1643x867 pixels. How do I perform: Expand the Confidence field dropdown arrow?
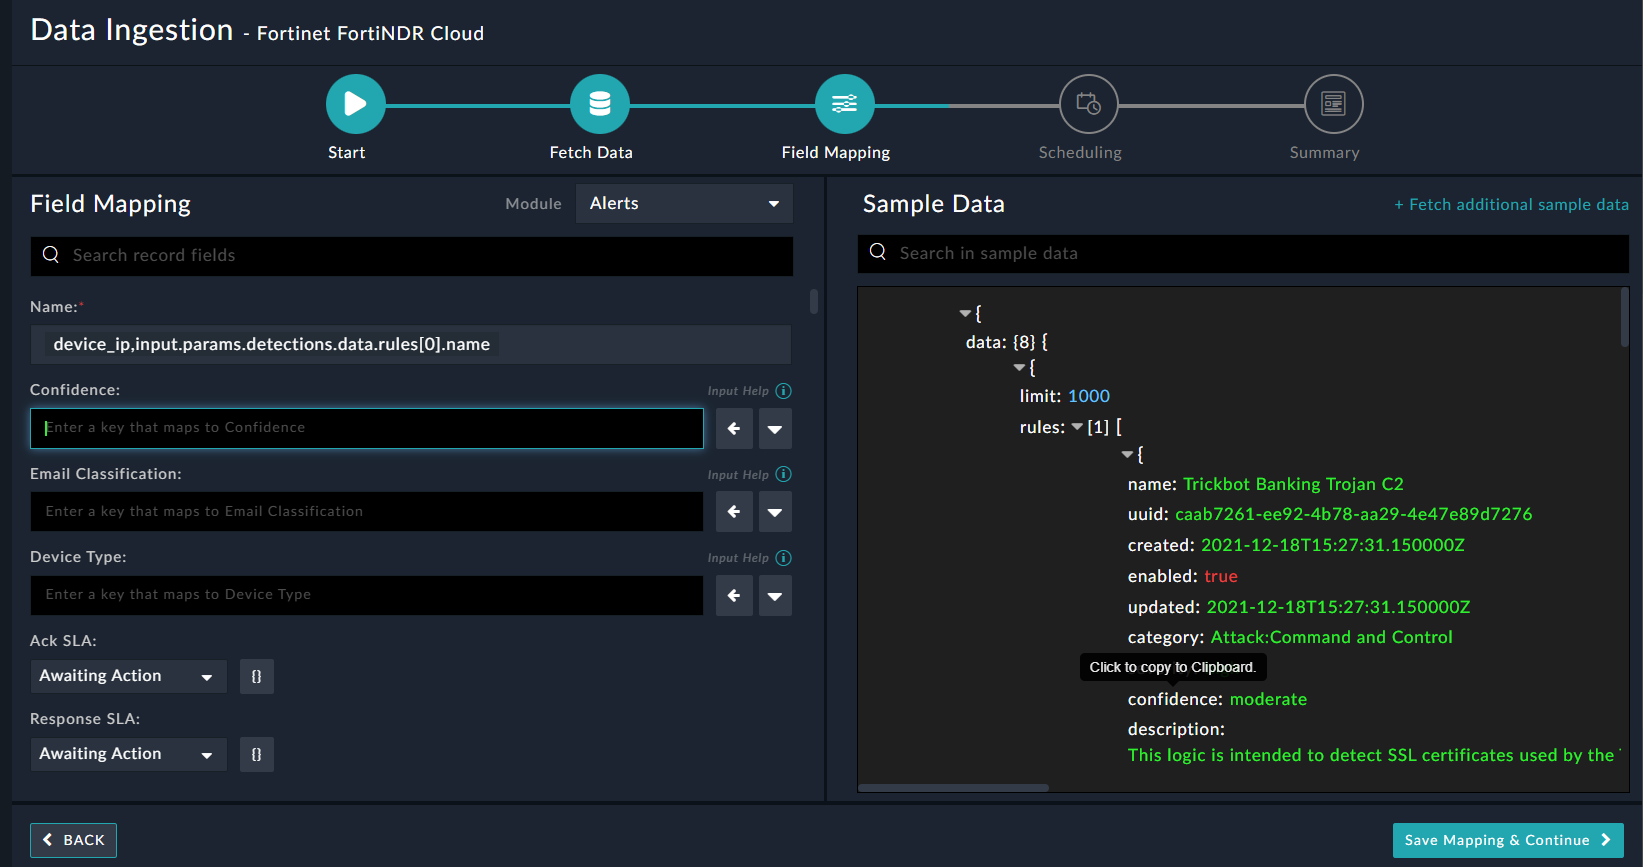tap(775, 429)
